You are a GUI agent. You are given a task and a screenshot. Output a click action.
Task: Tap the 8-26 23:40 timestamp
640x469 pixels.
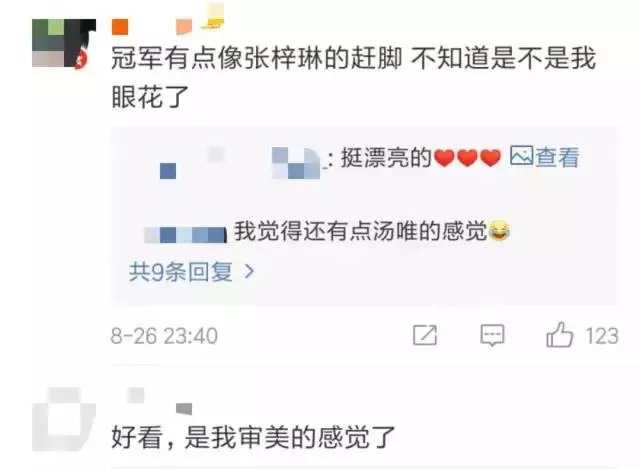point(164,336)
